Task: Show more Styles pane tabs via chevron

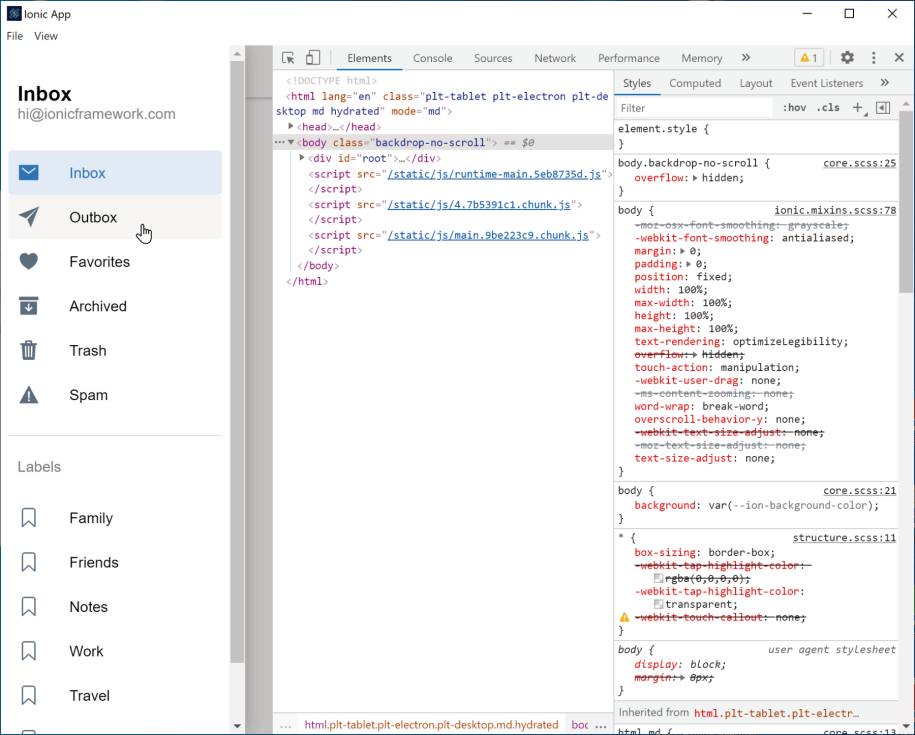Action: click(885, 82)
